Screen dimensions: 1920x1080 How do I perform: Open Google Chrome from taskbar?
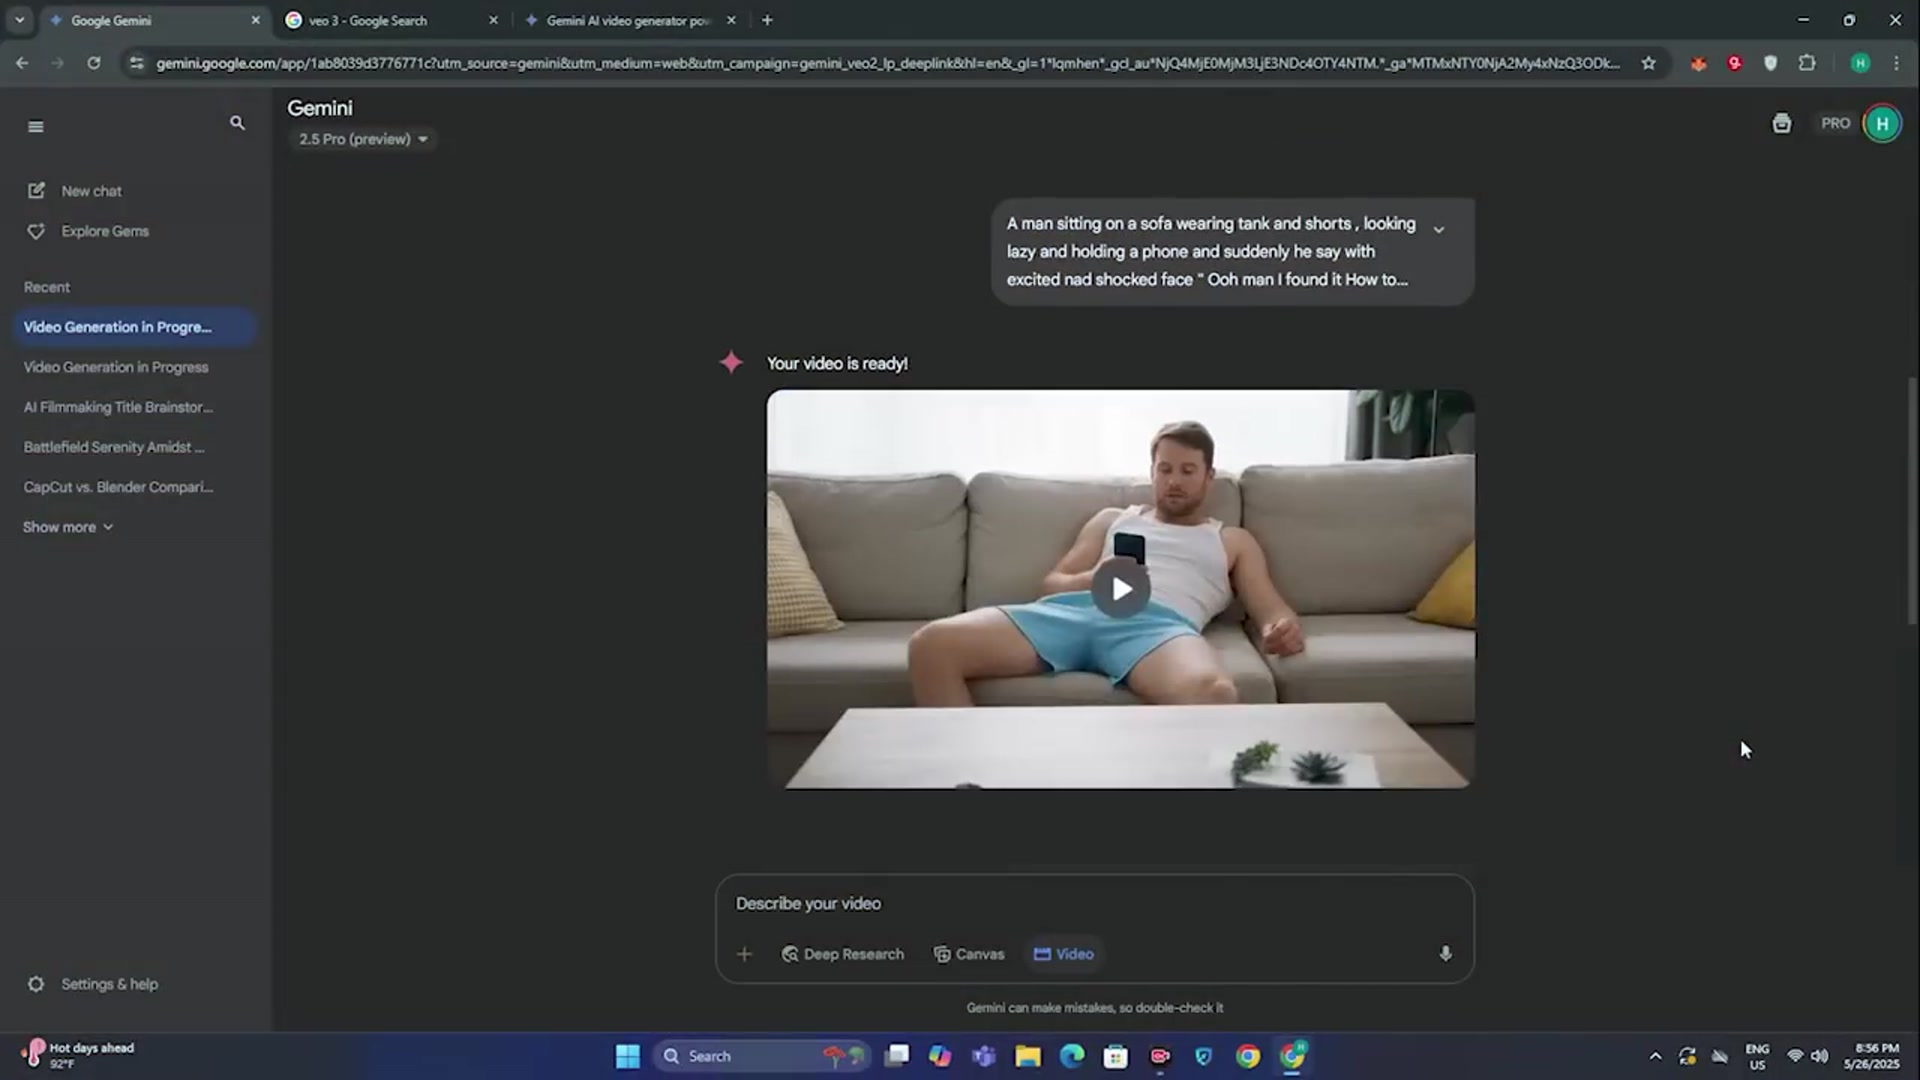coord(1248,1056)
